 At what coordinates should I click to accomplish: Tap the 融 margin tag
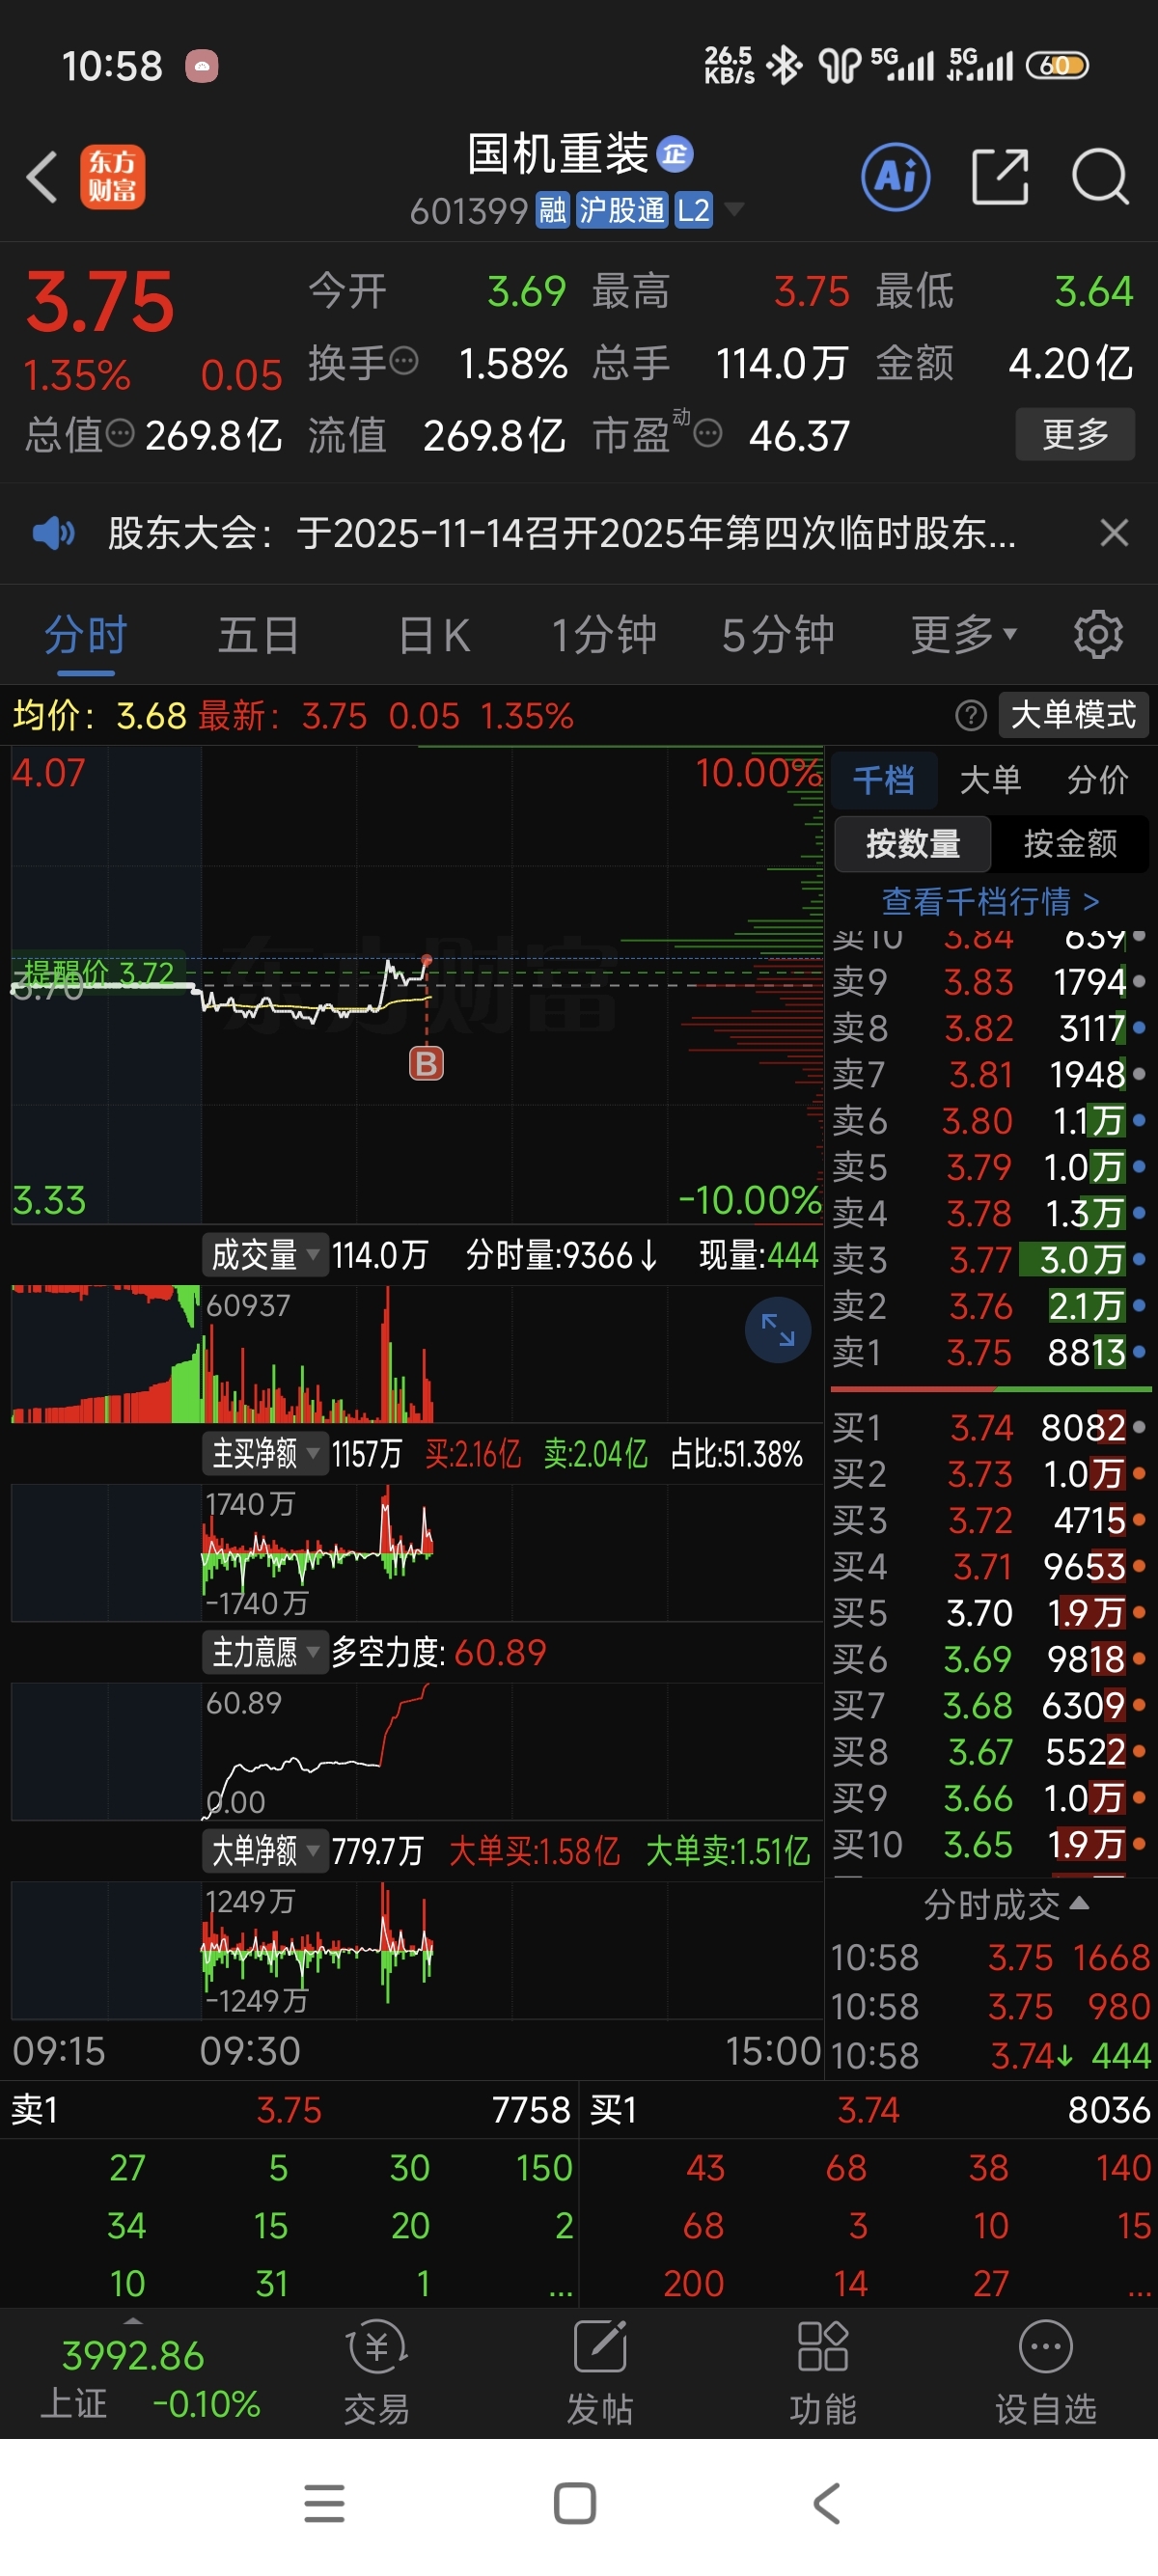point(552,210)
